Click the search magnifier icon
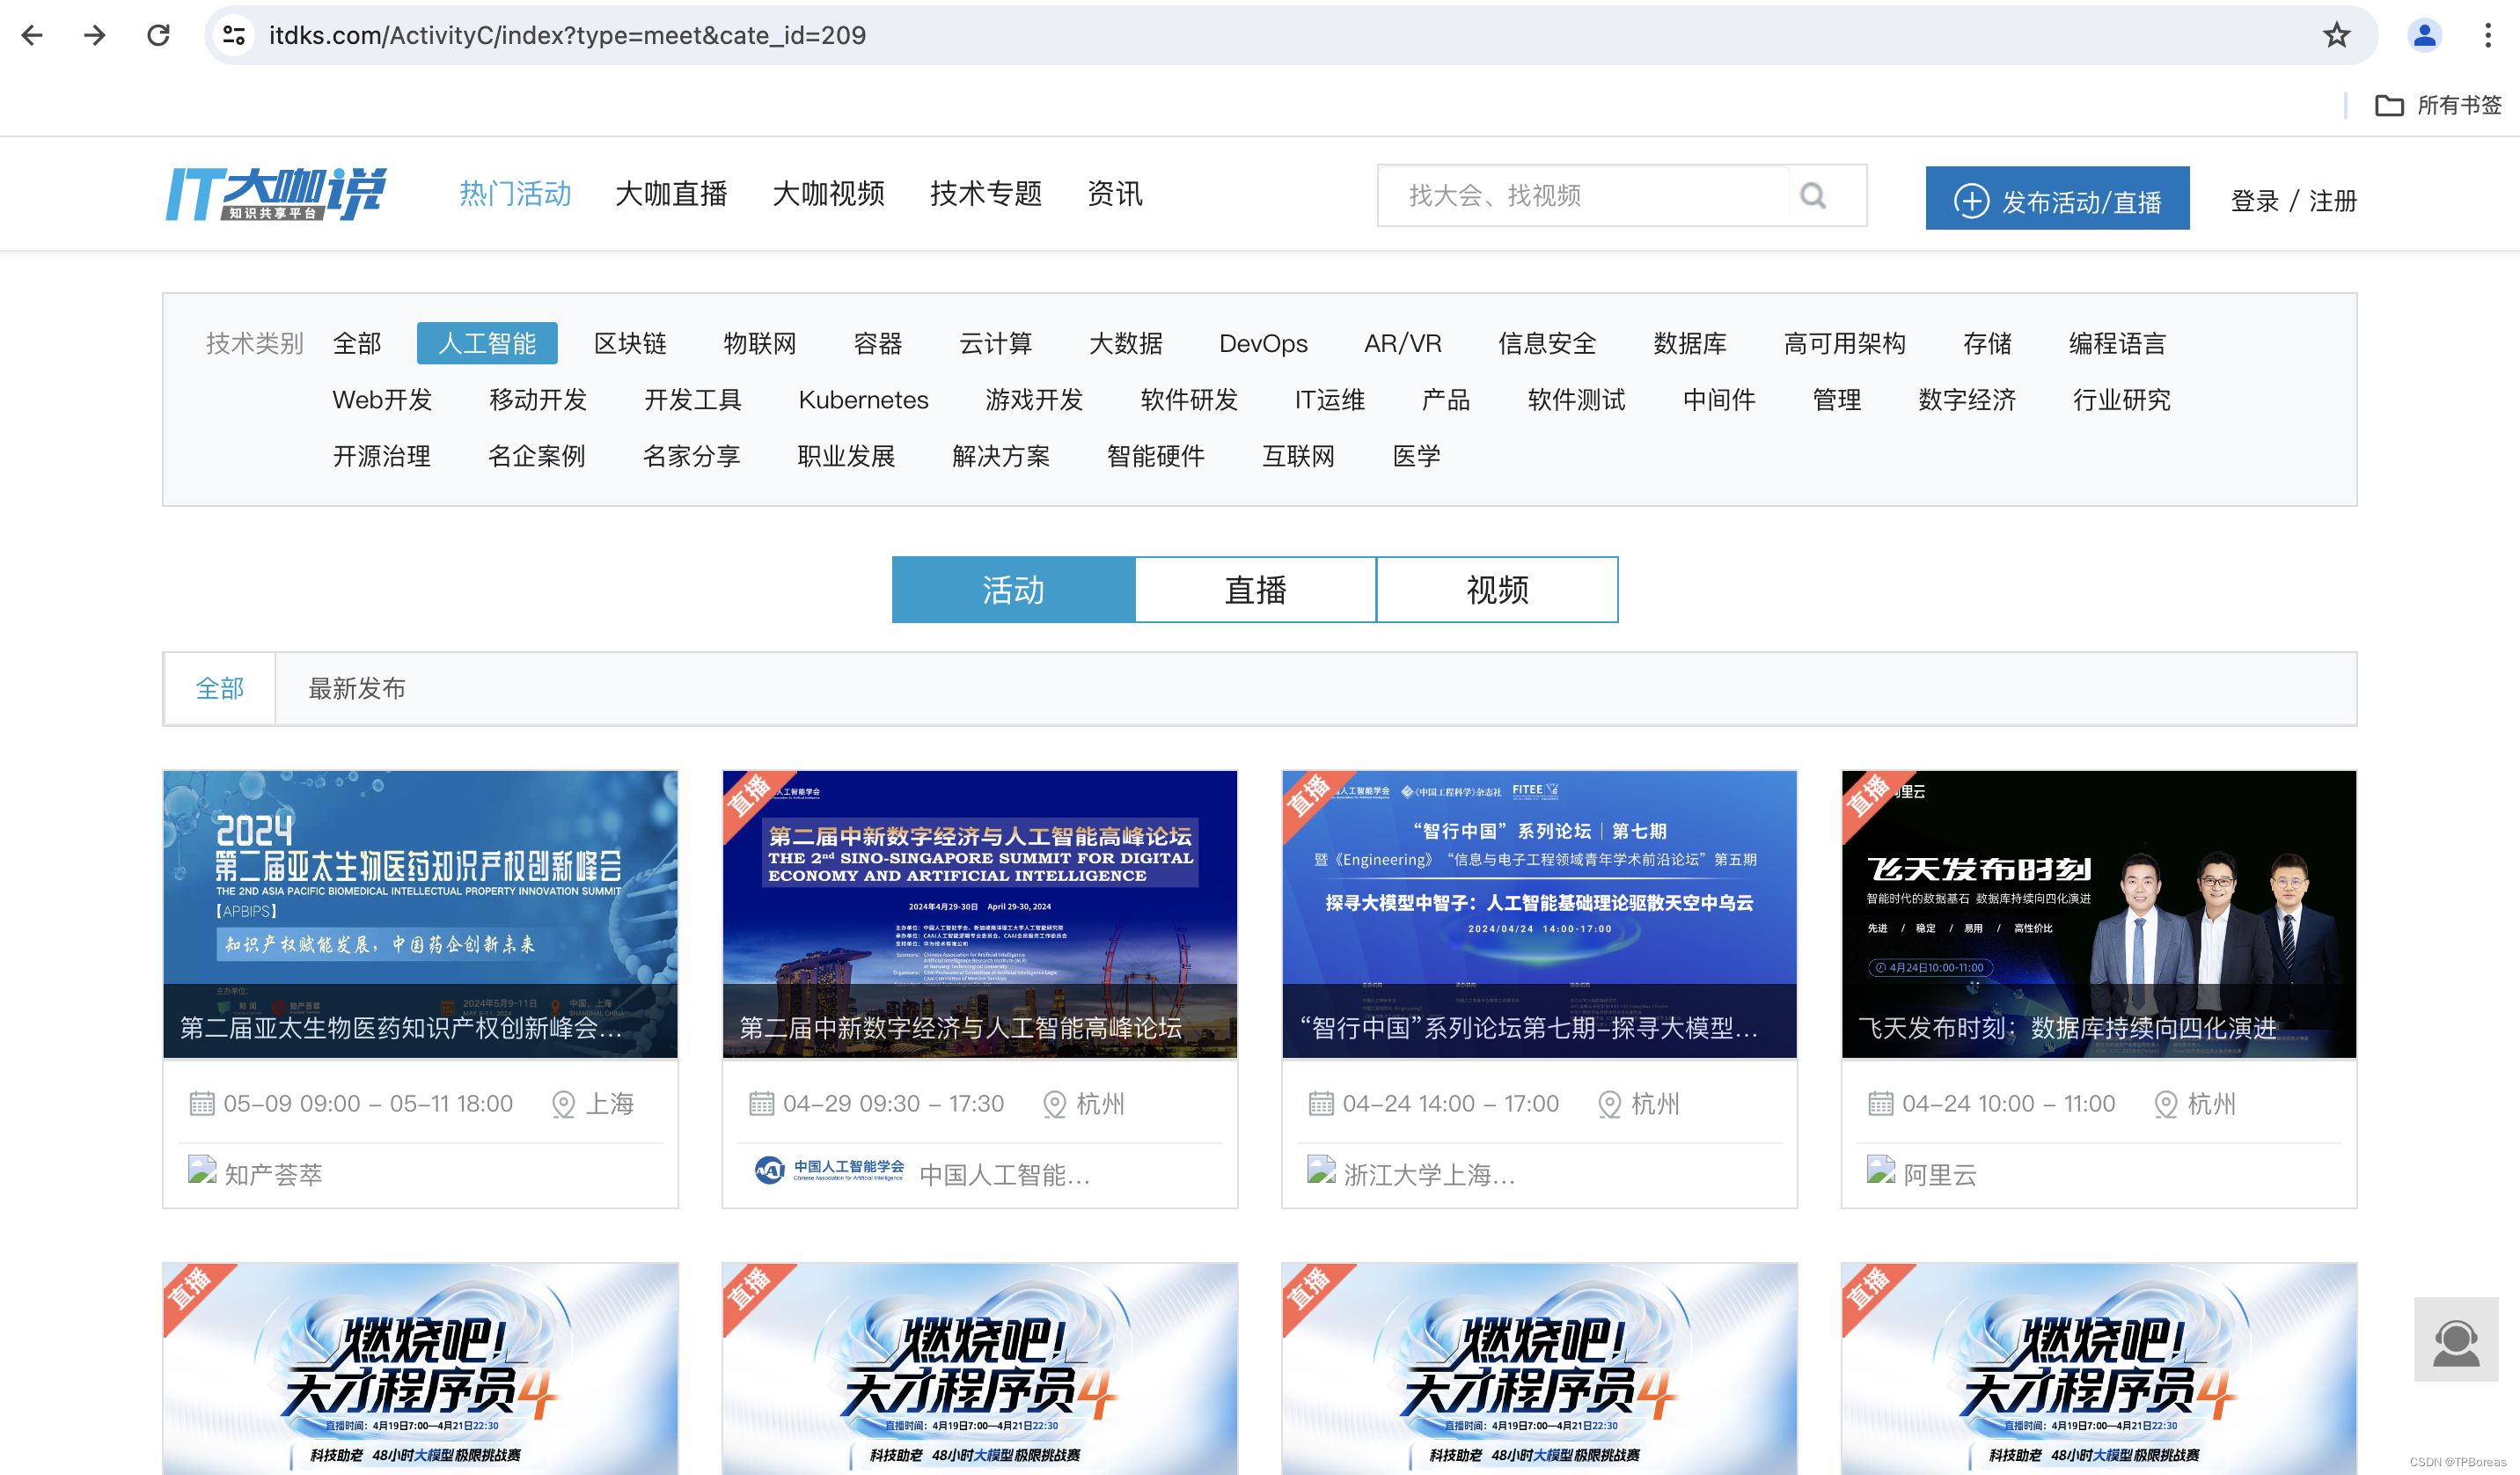Image resolution: width=2520 pixels, height=1475 pixels. [x=1812, y=196]
